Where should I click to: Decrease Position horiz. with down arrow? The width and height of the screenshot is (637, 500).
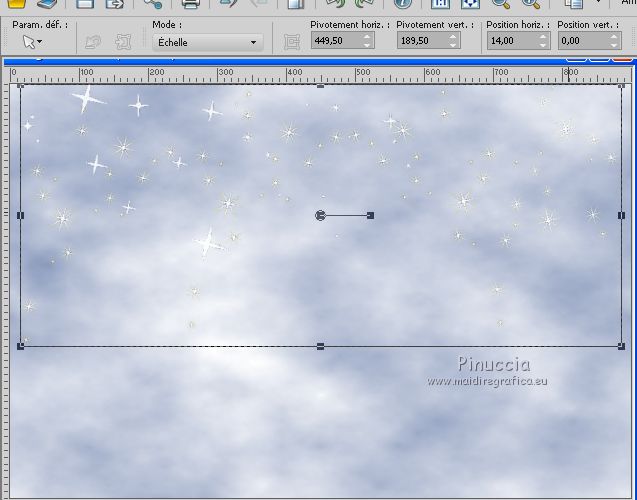tap(544, 45)
